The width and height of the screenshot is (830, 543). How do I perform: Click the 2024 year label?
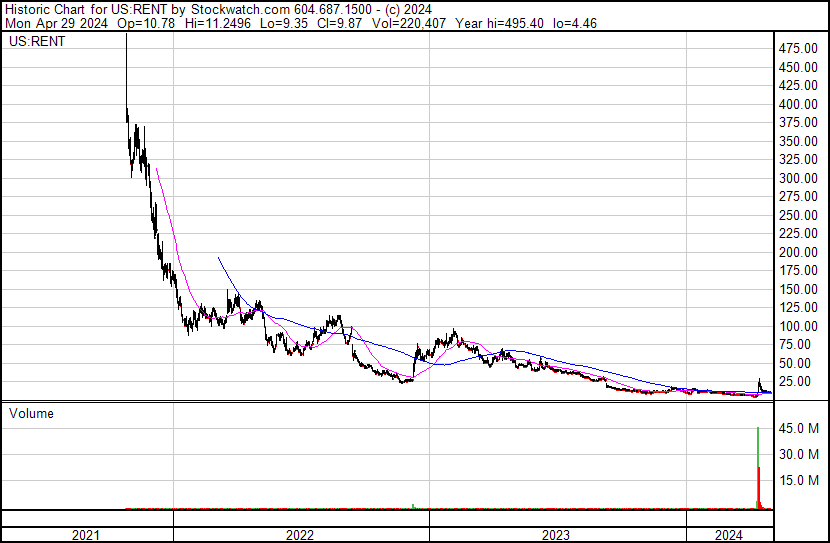coord(729,535)
